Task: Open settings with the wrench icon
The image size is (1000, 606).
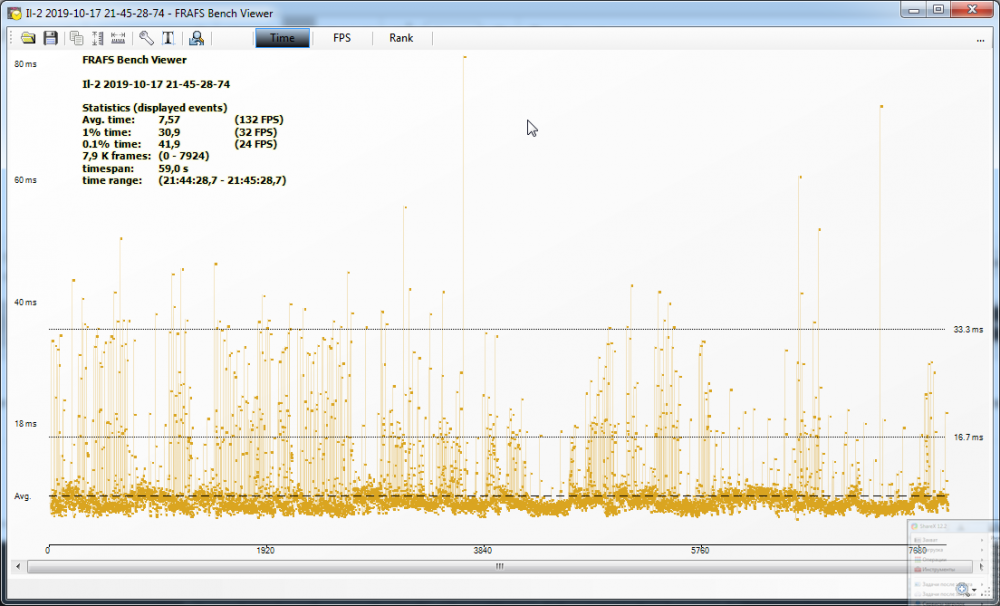Action: point(146,38)
